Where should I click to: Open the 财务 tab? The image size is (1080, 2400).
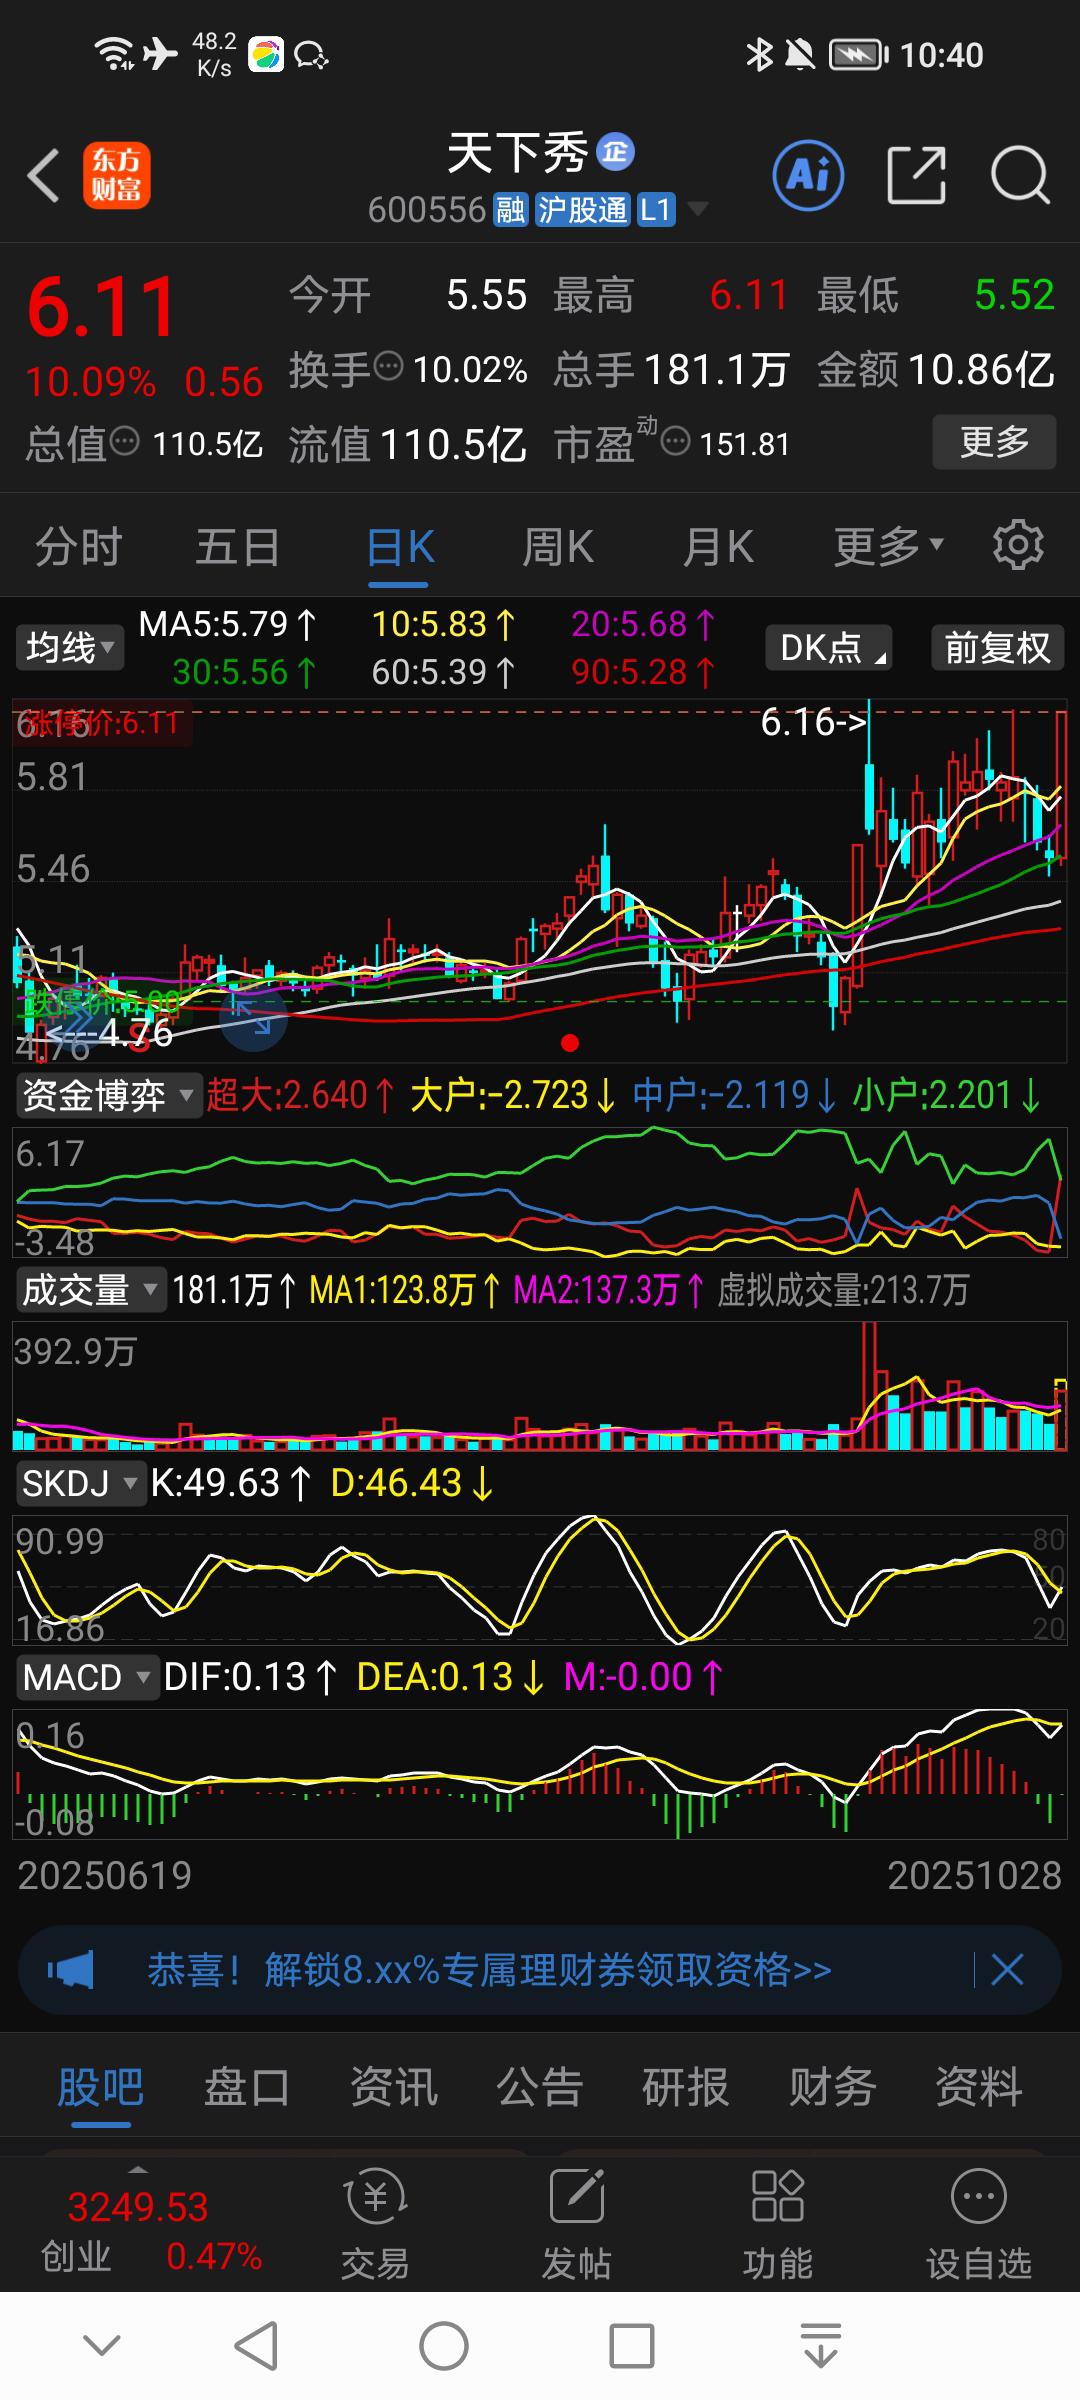pyautogui.click(x=832, y=2087)
